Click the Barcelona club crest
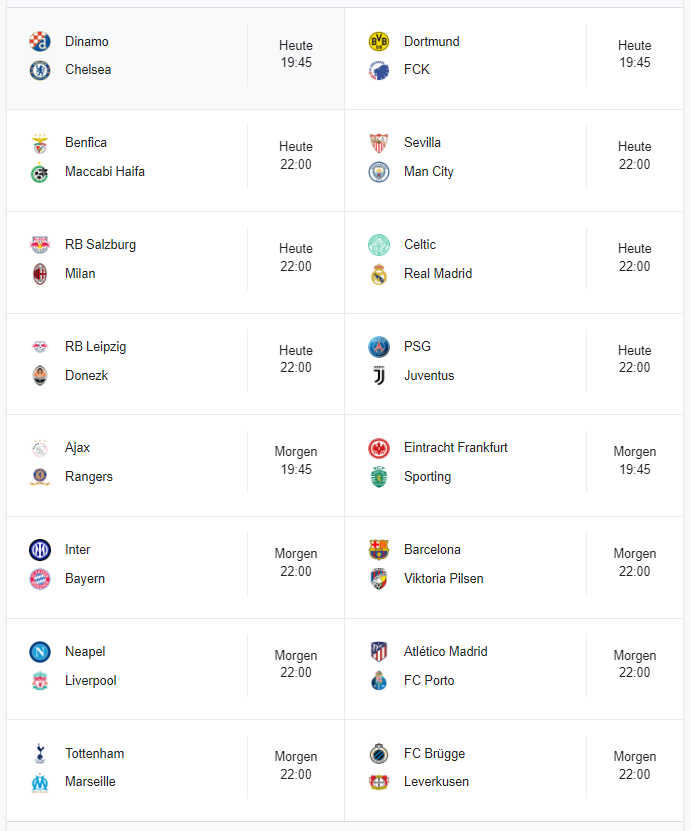691x831 pixels. point(379,550)
